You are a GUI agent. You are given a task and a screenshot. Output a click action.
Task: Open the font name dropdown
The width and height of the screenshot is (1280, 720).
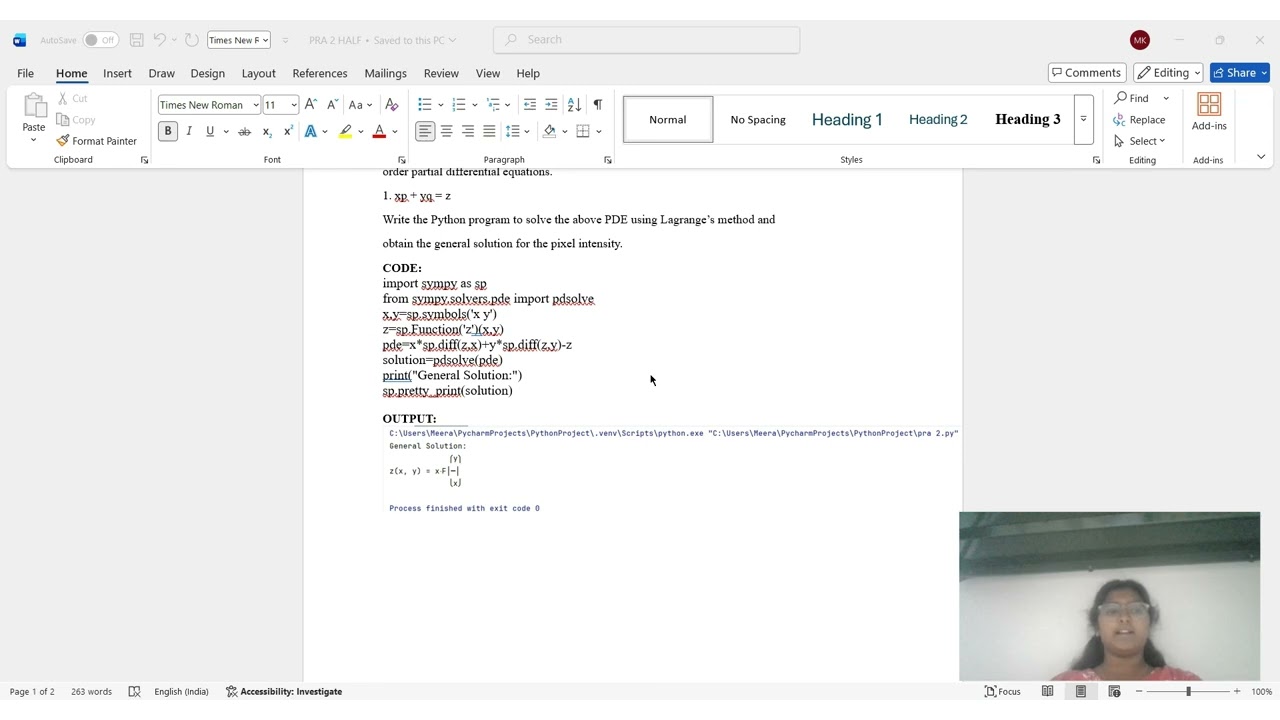coord(256,105)
